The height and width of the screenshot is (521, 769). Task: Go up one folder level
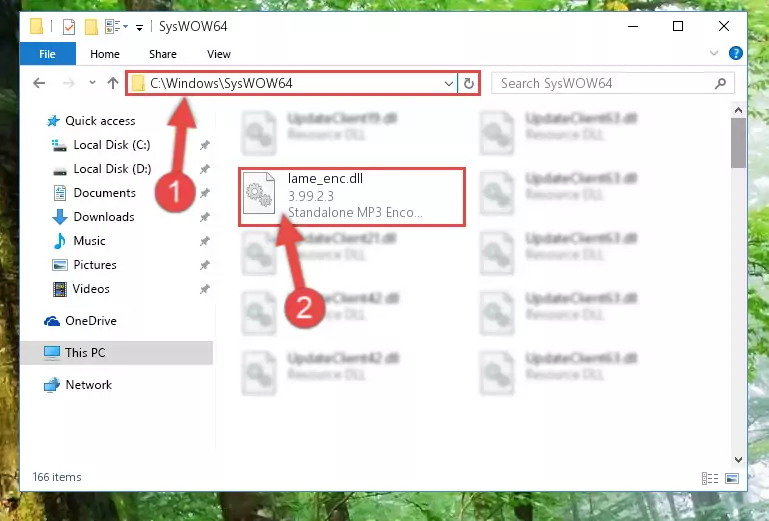[113, 83]
